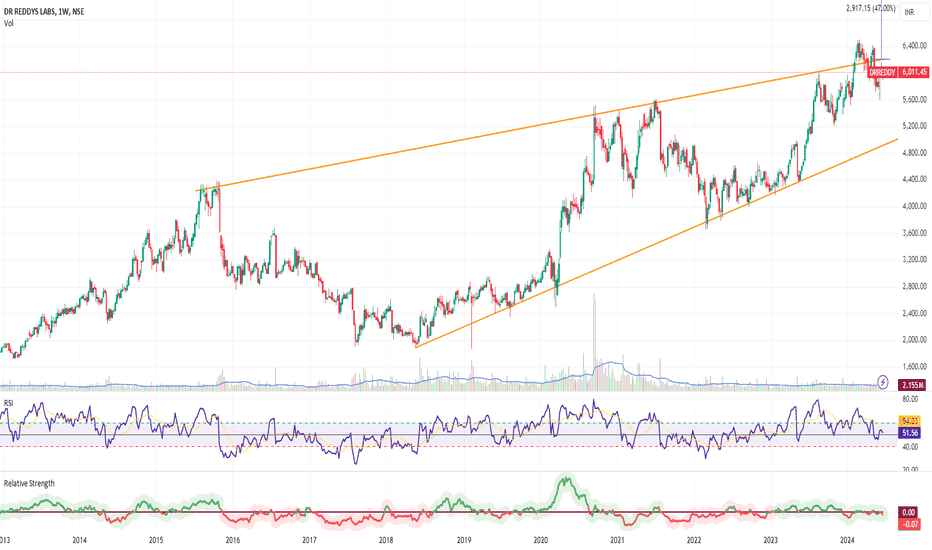The height and width of the screenshot is (550, 932).
Task: Click the 54.03 RSI value label
Action: pos(910,421)
